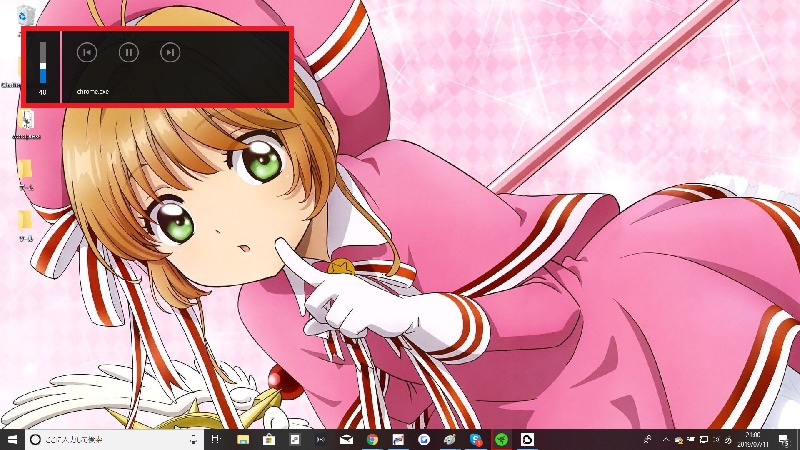The width and height of the screenshot is (800, 450).
Task: Open the blue circular G app on taskbar
Action: 424,439
